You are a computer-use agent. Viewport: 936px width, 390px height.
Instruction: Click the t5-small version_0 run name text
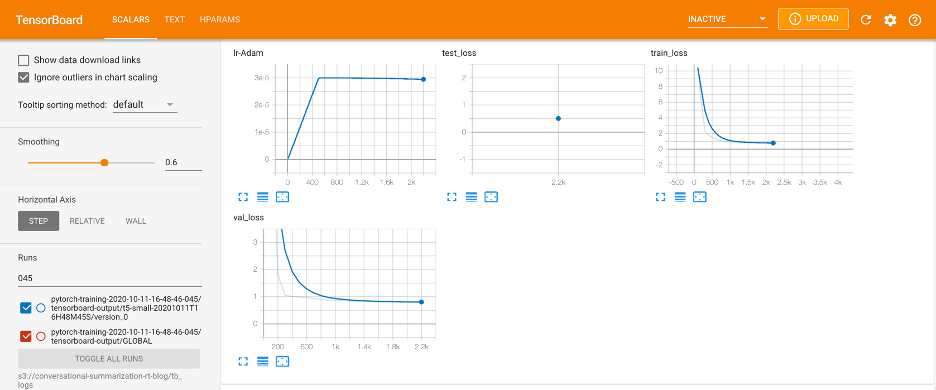(x=127, y=308)
